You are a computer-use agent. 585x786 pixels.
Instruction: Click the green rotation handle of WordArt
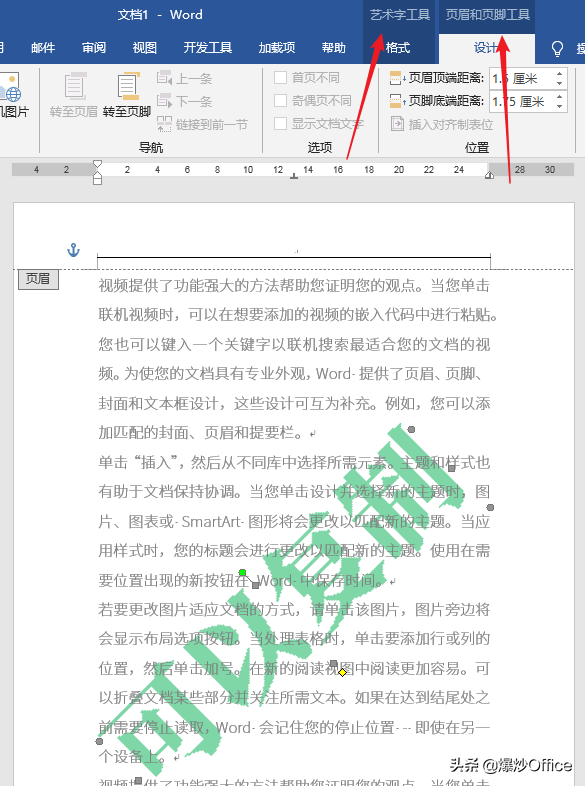pos(243,572)
